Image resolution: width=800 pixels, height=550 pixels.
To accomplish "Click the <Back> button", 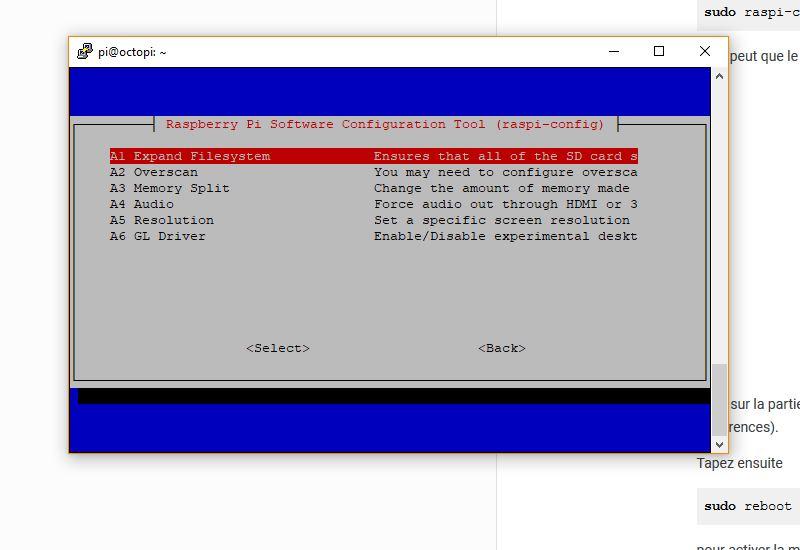I will coord(502,348).
